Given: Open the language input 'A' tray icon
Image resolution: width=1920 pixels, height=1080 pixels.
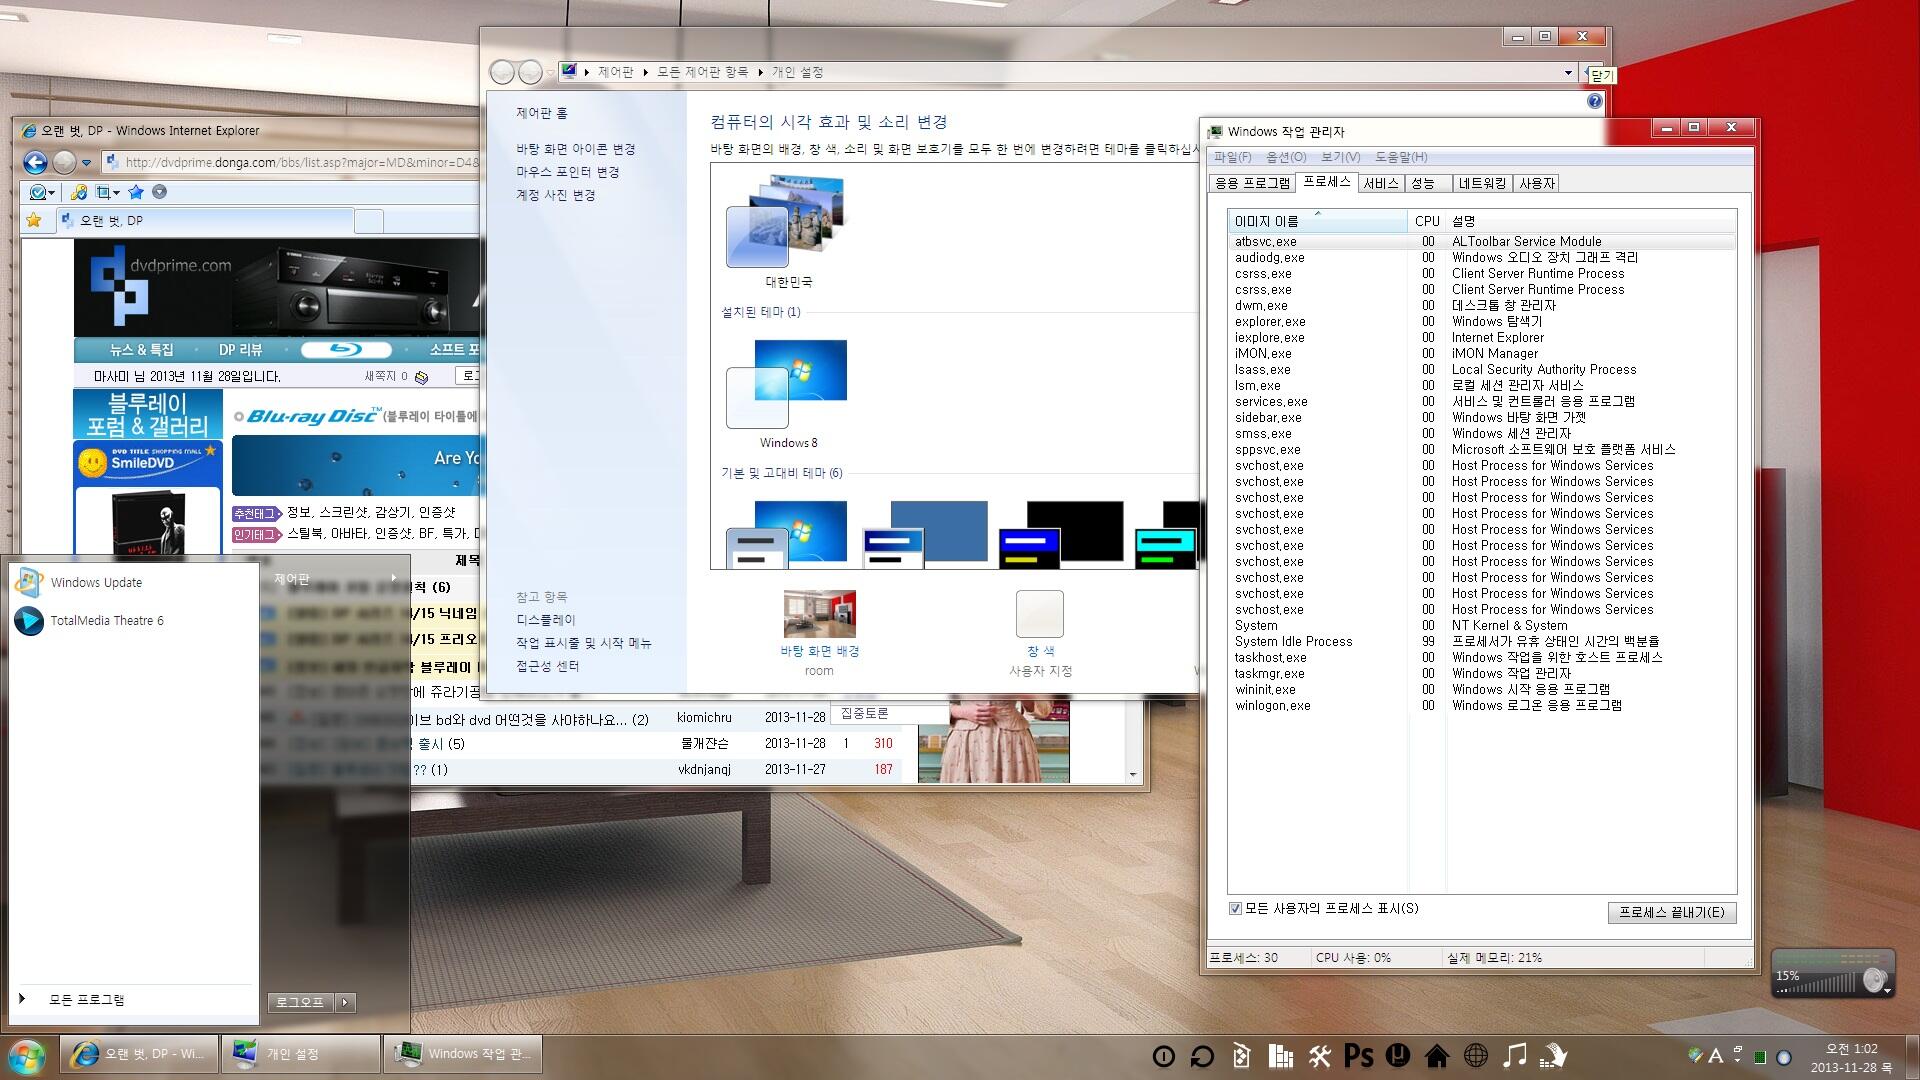Looking at the screenshot, I should (1715, 1056).
